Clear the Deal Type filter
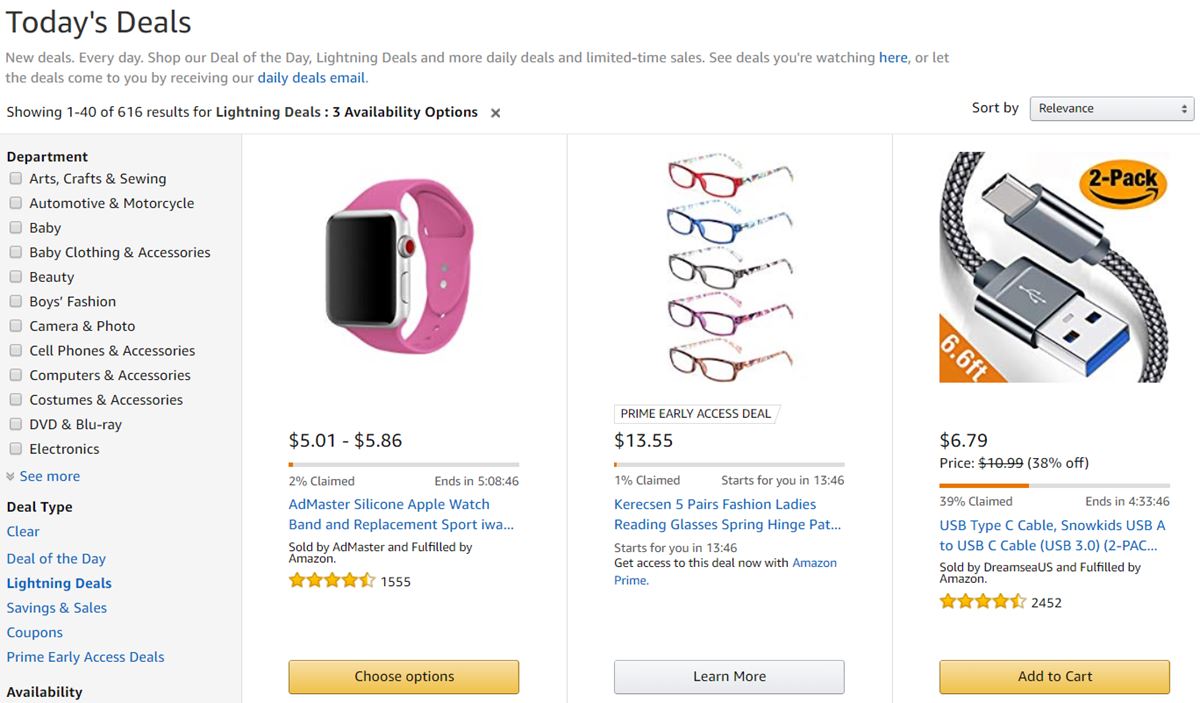This screenshot has height=703, width=1200. 23,532
